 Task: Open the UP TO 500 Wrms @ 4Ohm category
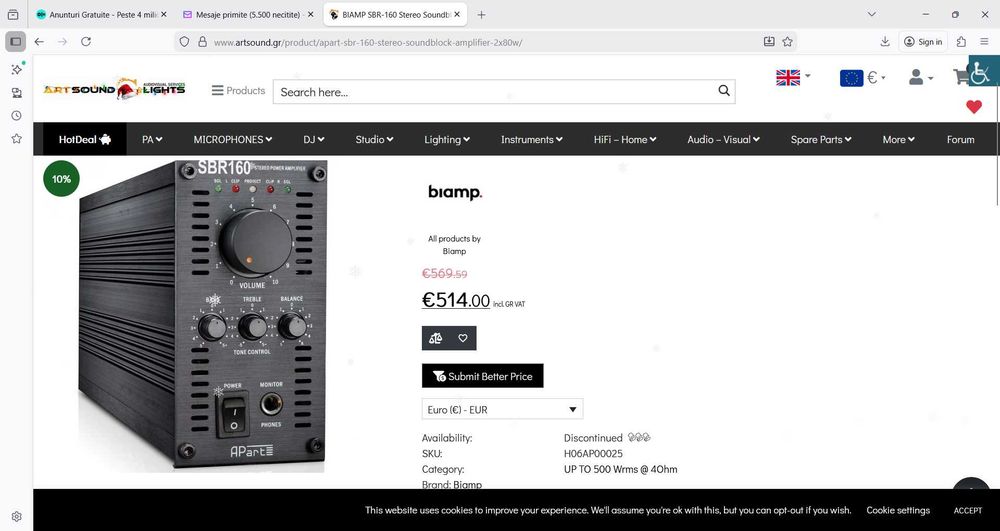click(x=621, y=469)
